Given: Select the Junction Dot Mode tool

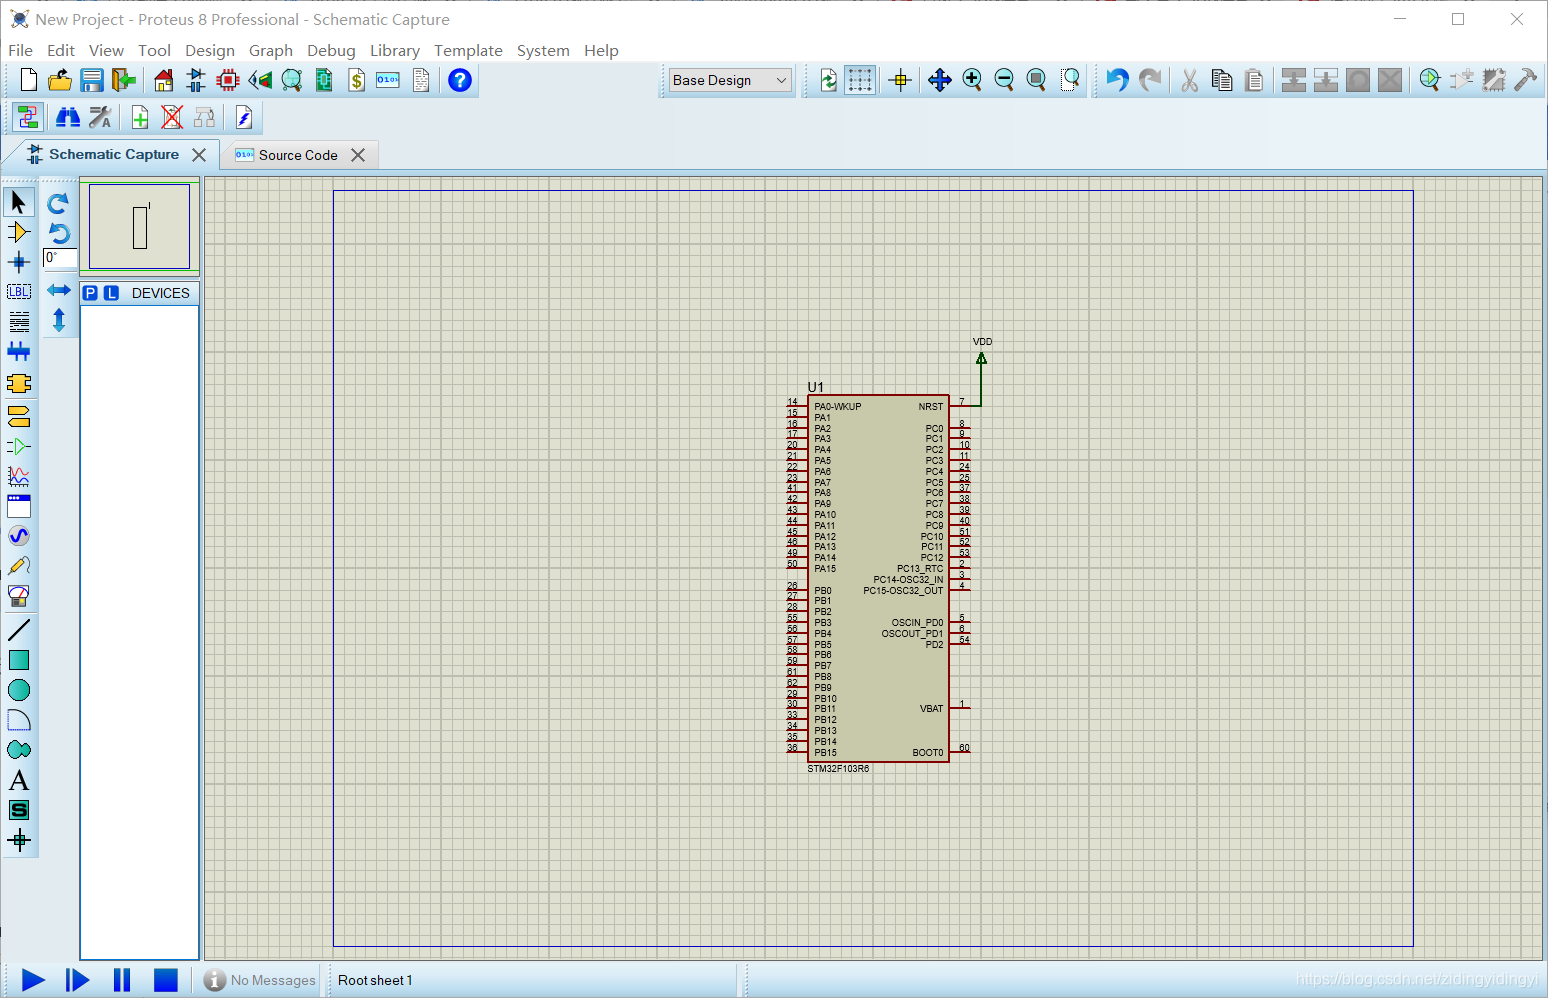Looking at the screenshot, I should [19, 262].
